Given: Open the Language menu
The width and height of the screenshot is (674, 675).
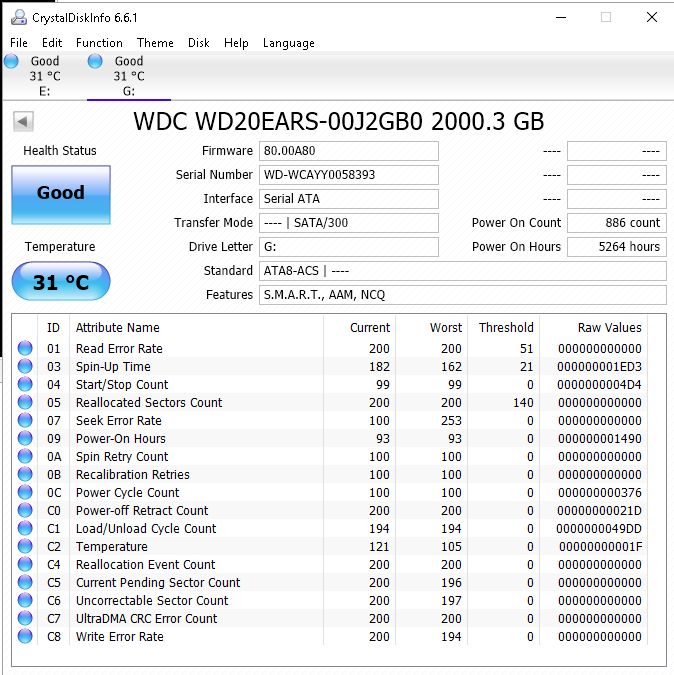Looking at the screenshot, I should (x=288, y=43).
